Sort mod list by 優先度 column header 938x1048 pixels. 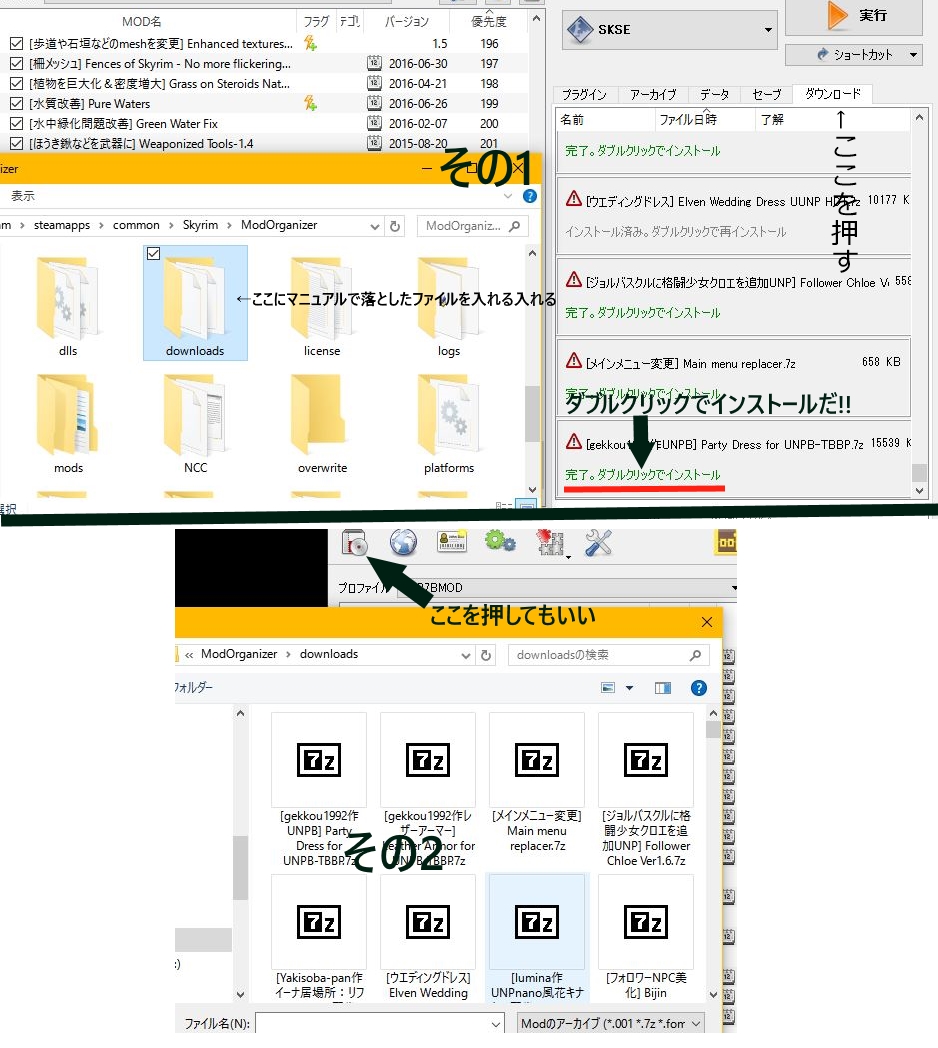489,21
